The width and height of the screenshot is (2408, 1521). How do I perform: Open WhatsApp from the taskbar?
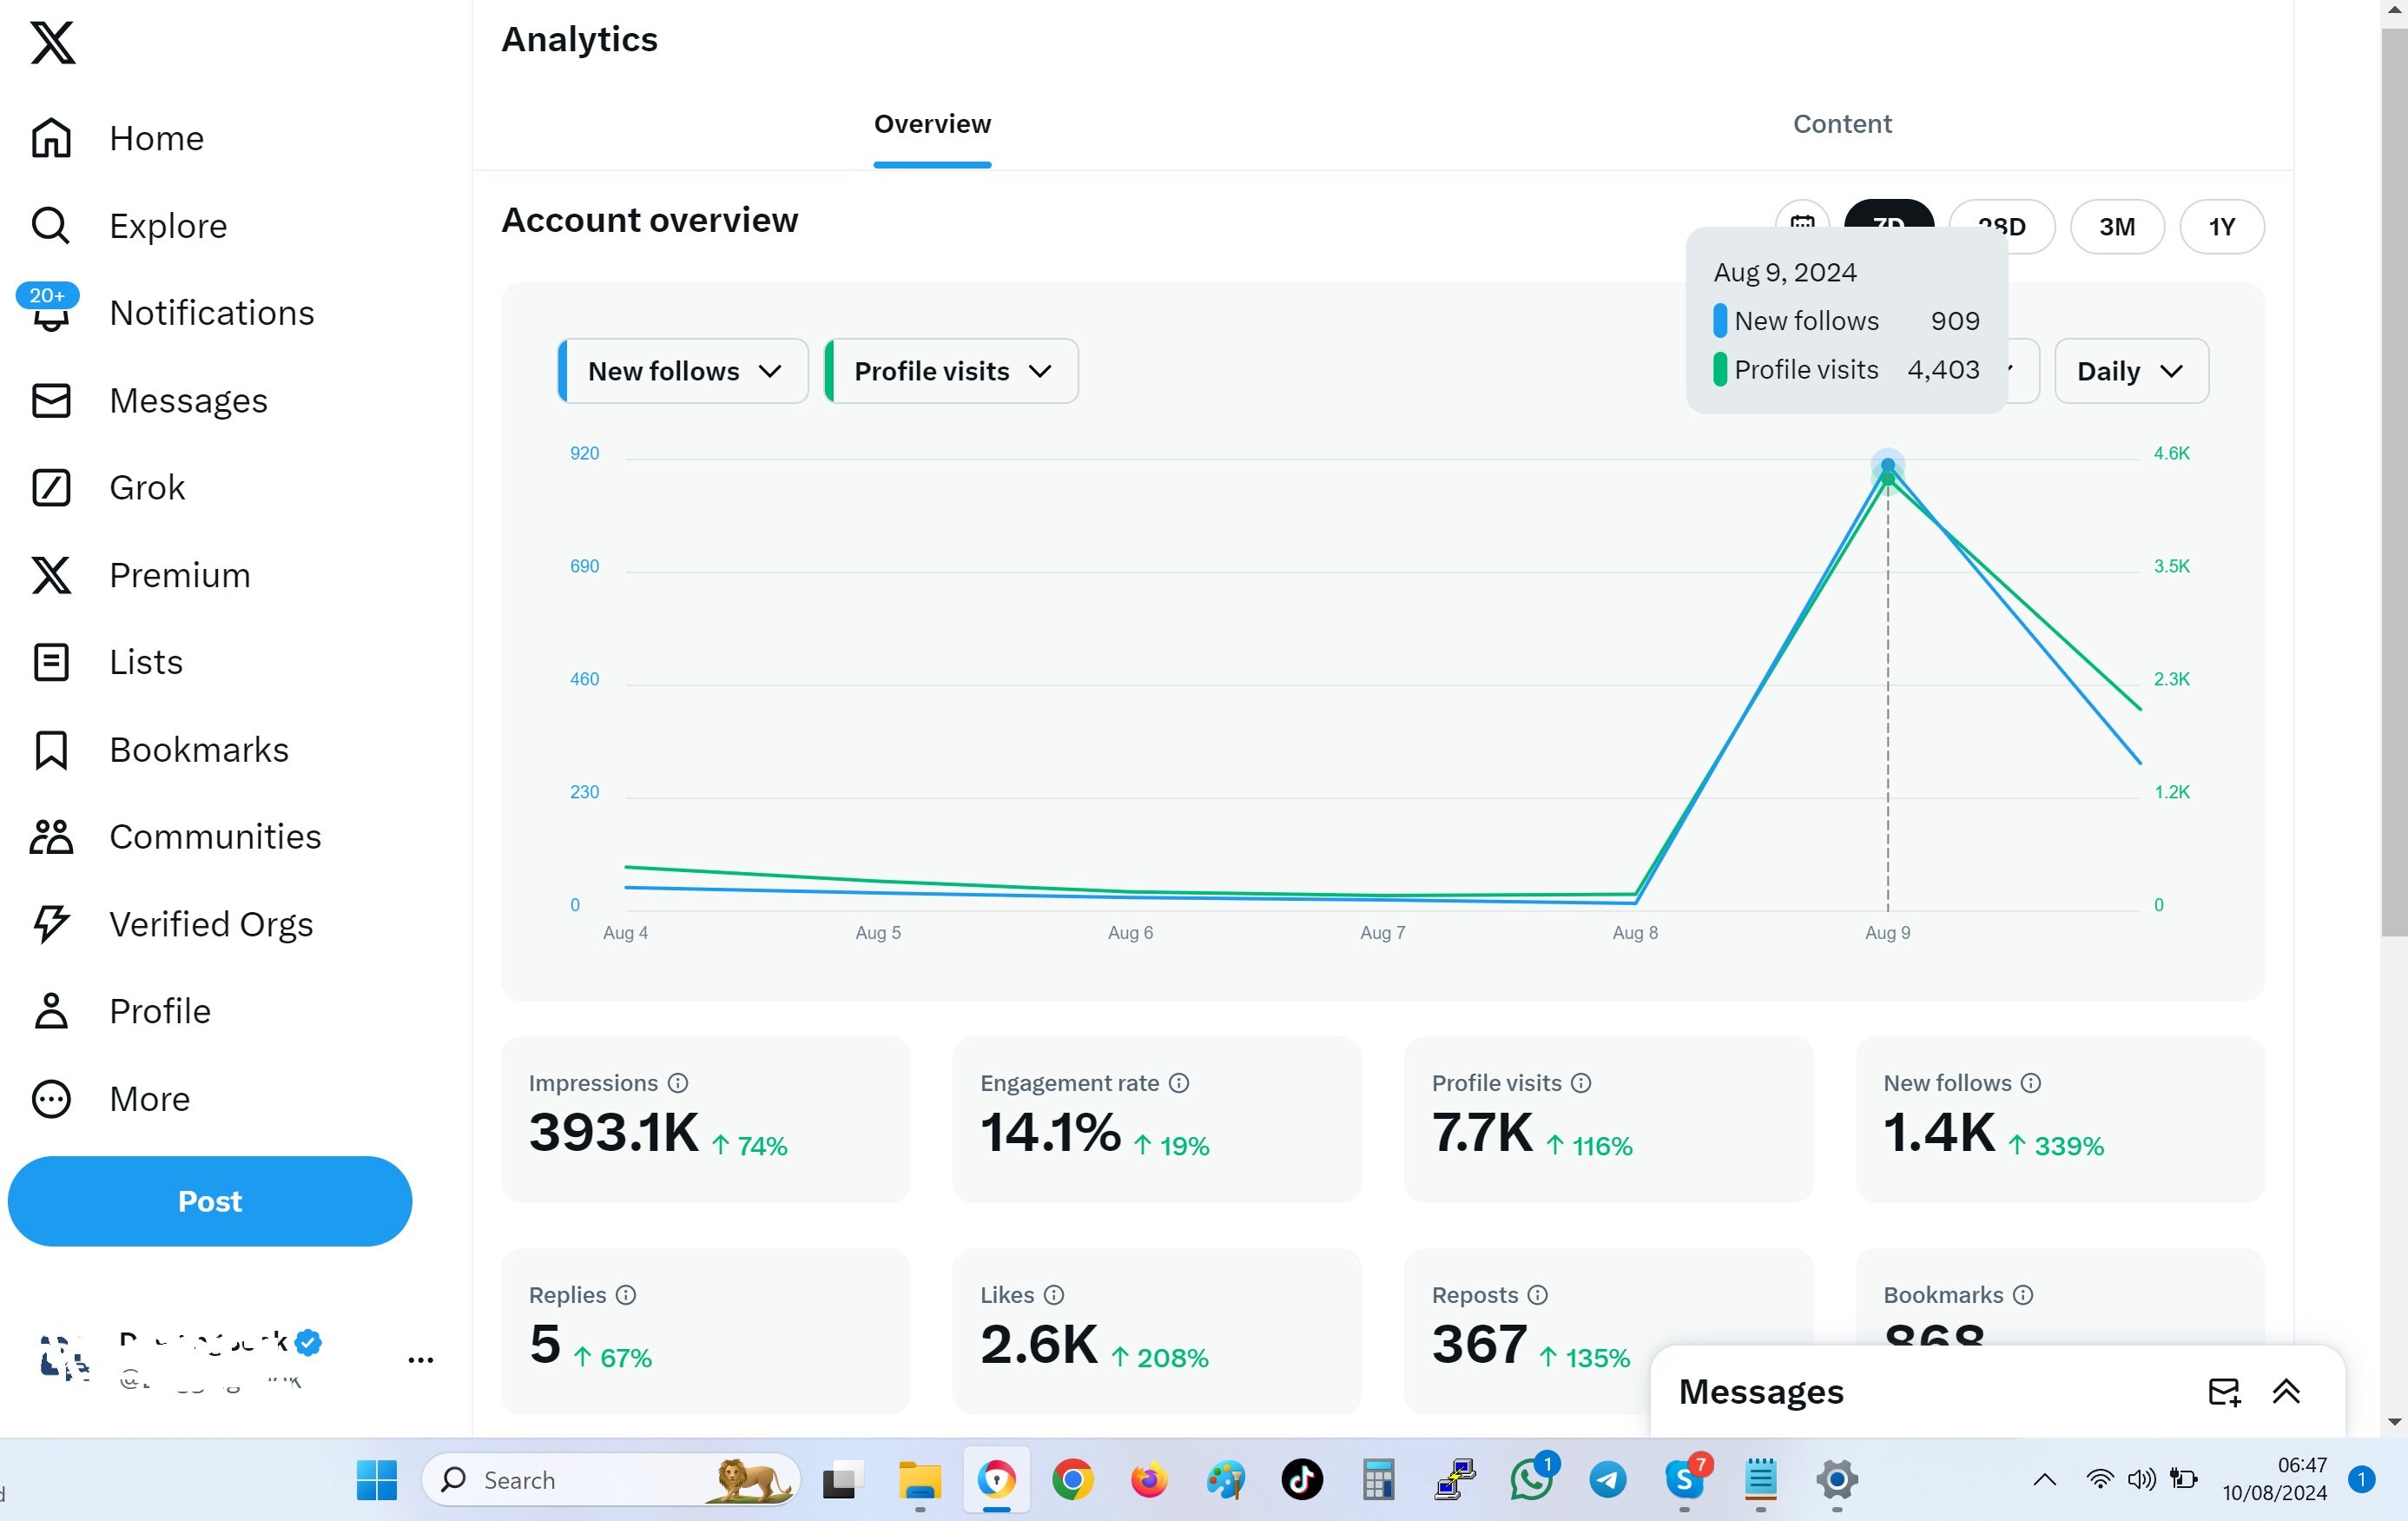pos(1531,1479)
